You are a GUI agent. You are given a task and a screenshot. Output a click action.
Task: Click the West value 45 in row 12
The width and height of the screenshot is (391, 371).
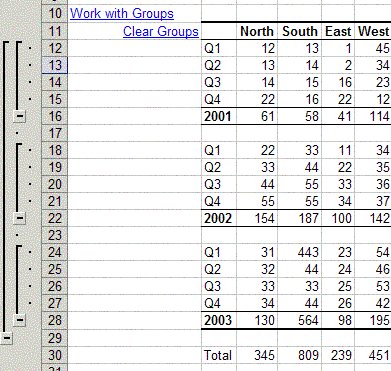[373, 48]
